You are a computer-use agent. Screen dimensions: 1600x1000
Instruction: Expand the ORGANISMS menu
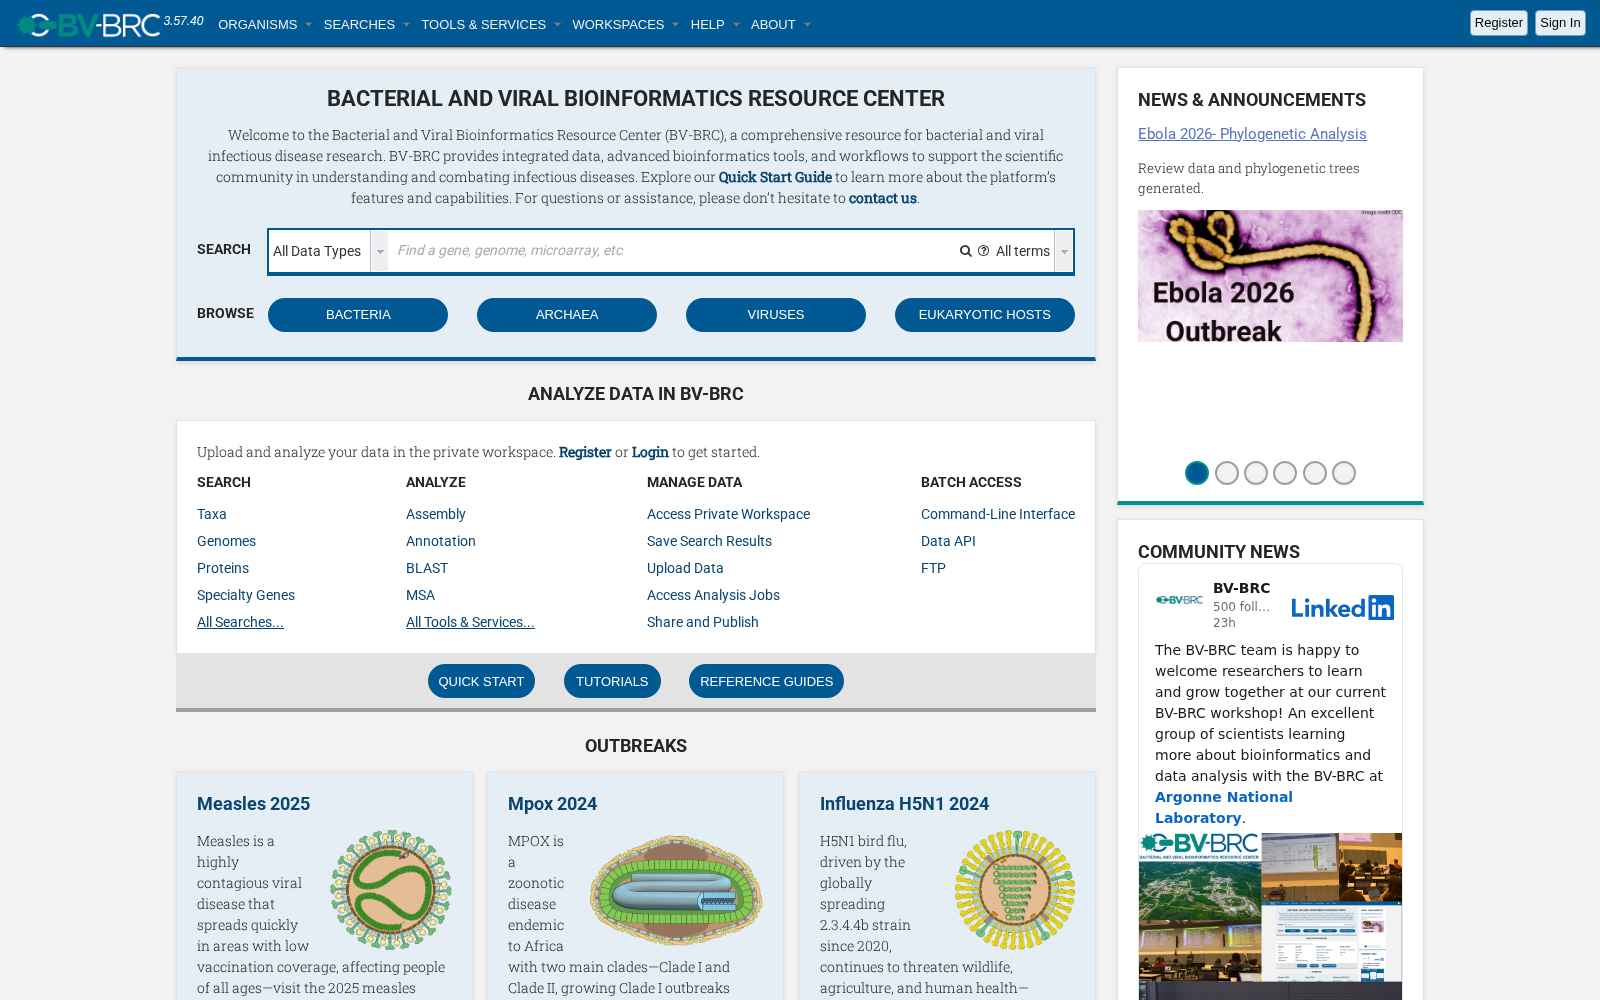(265, 24)
